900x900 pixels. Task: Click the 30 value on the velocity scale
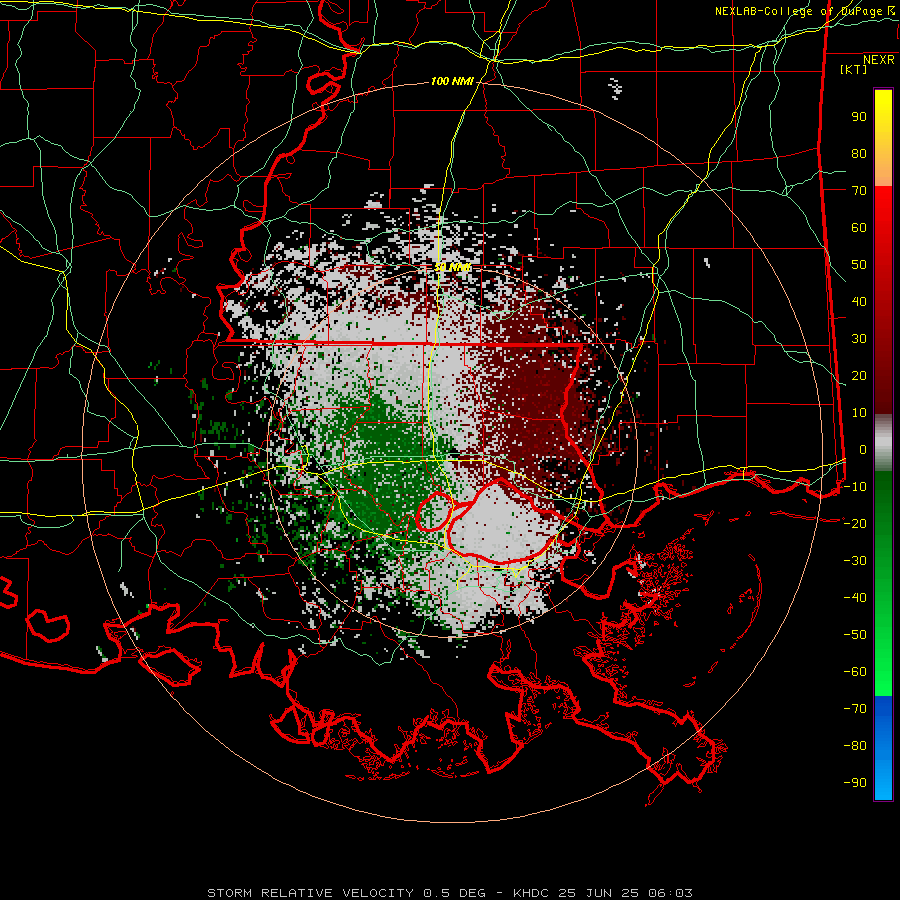pos(859,339)
